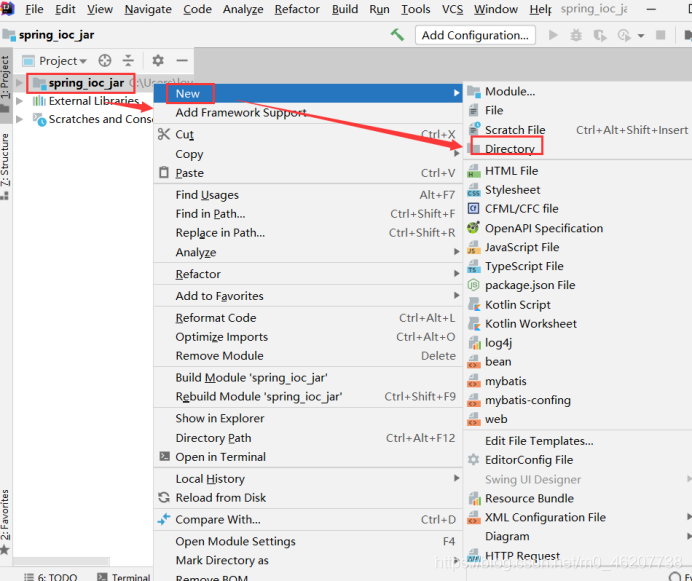Create a new Kotlin Script
The image size is (692, 581).
(578, 305)
